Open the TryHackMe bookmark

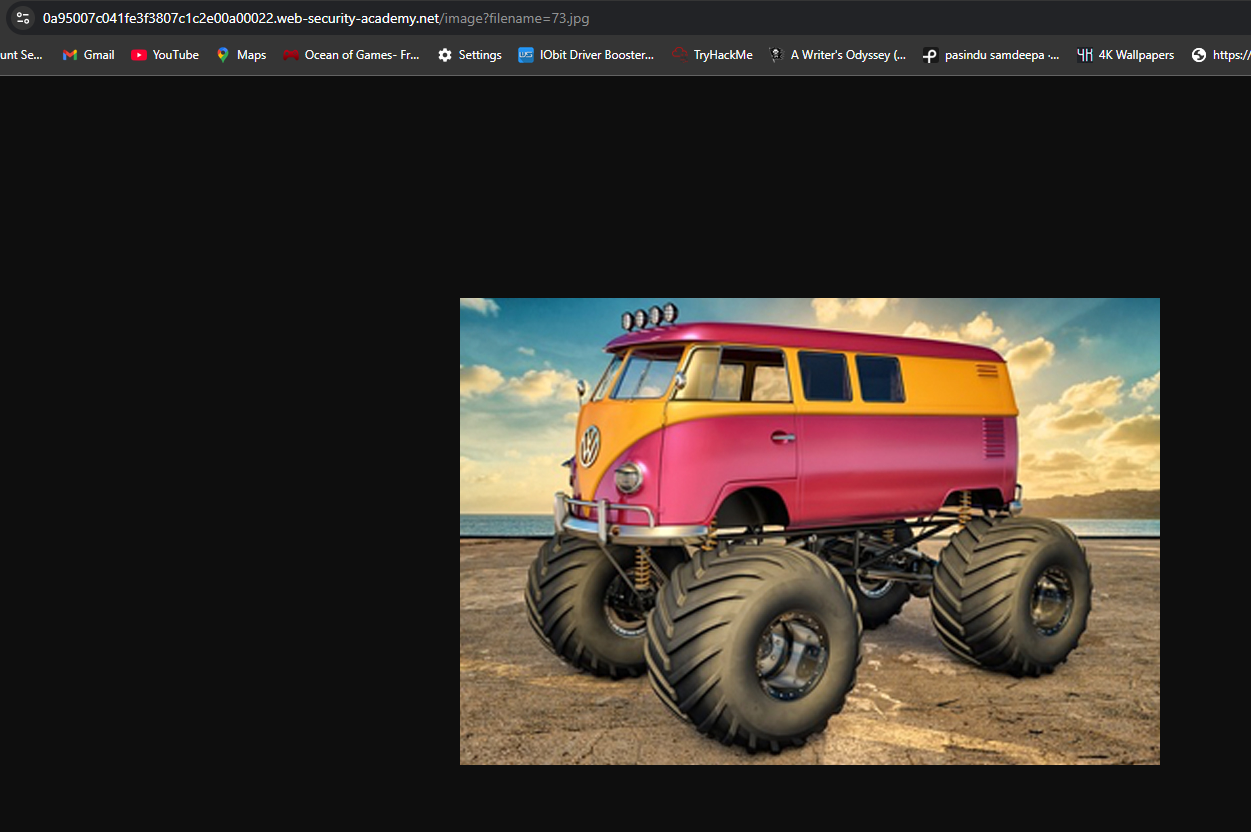712,55
